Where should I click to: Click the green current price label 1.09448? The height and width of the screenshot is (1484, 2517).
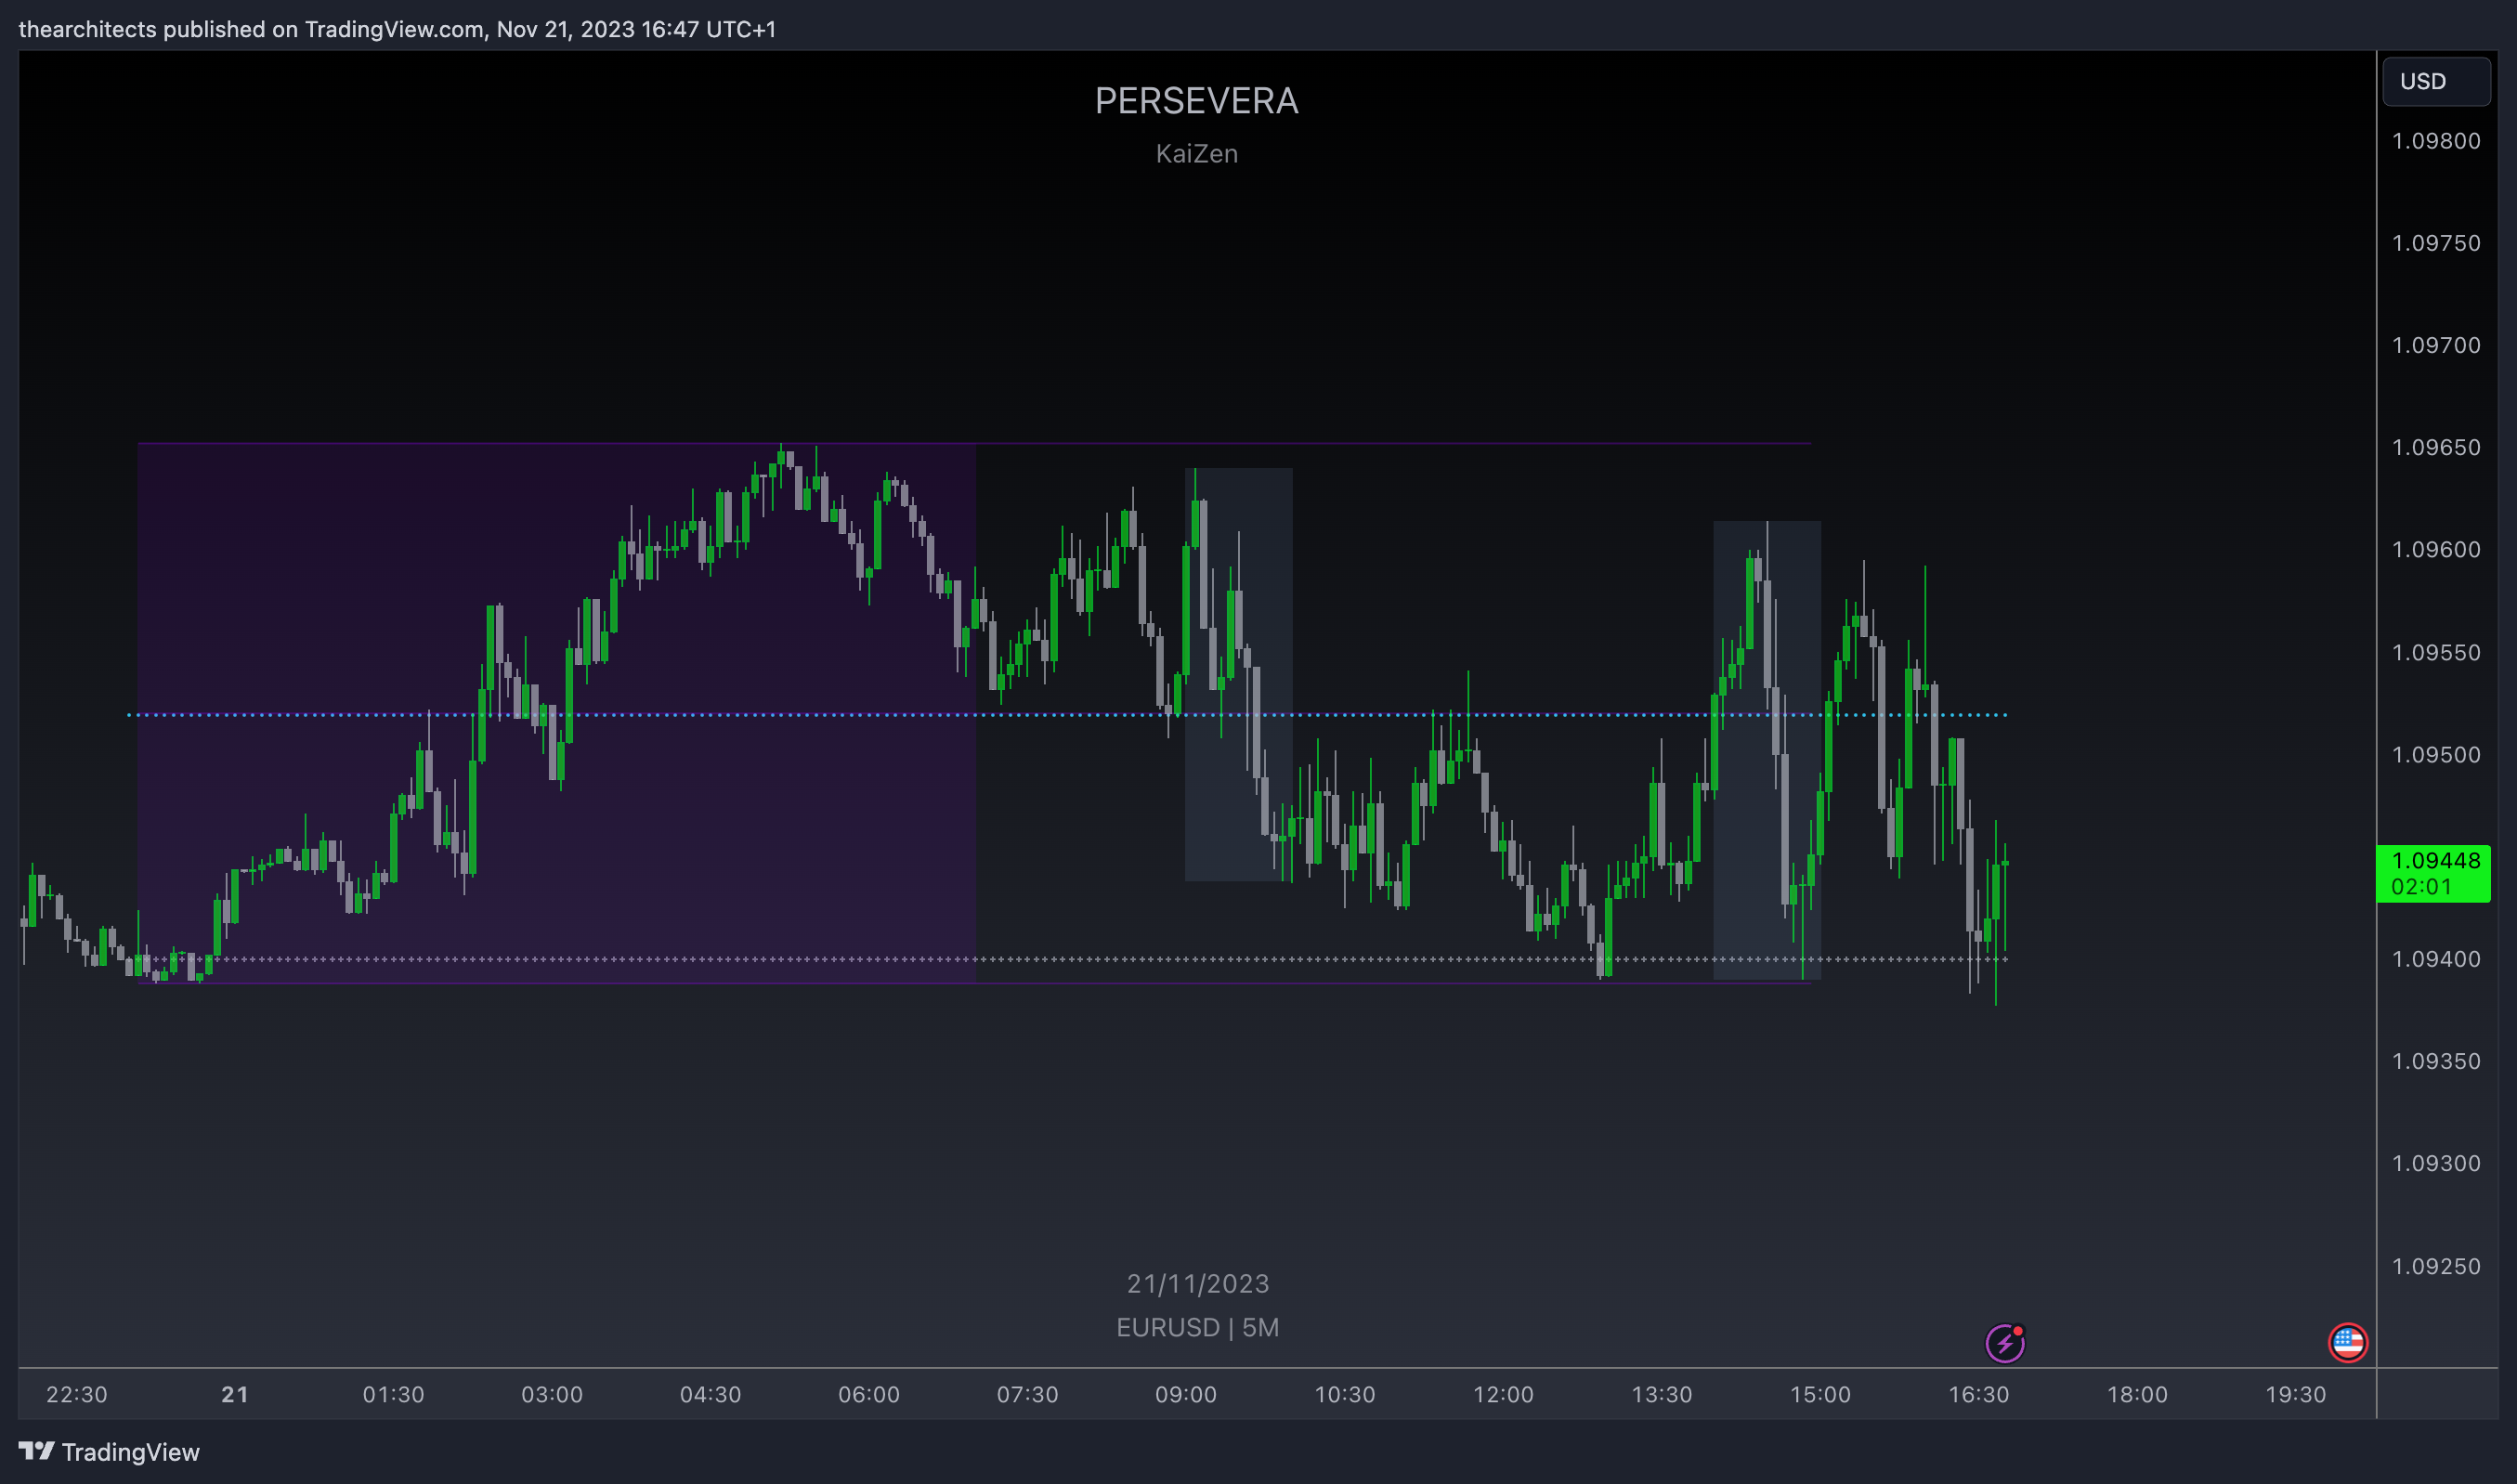click(x=2433, y=873)
